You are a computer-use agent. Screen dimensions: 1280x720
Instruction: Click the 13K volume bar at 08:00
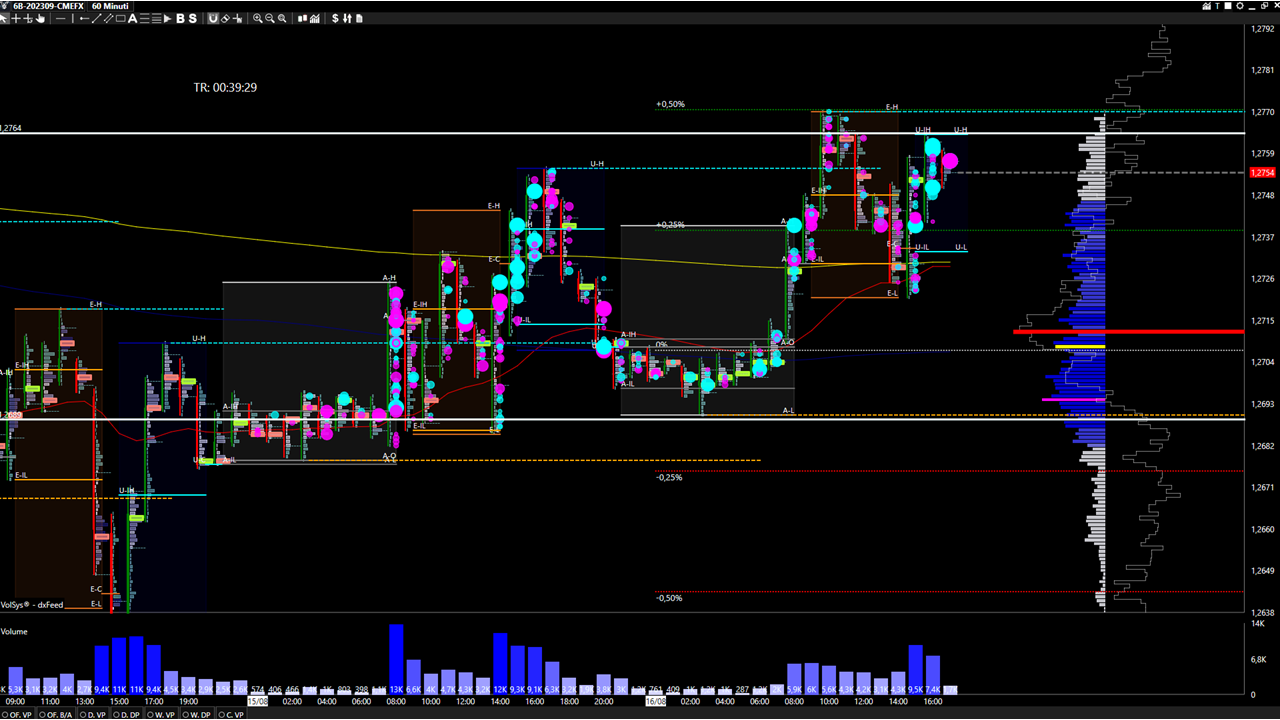click(396, 658)
